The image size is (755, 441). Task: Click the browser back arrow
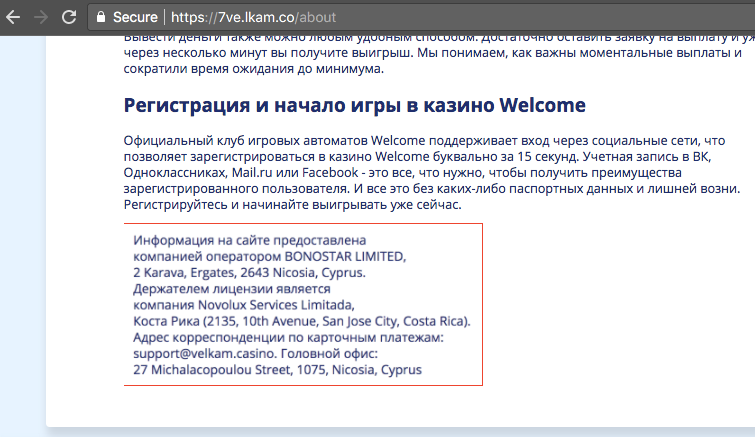pos(13,17)
